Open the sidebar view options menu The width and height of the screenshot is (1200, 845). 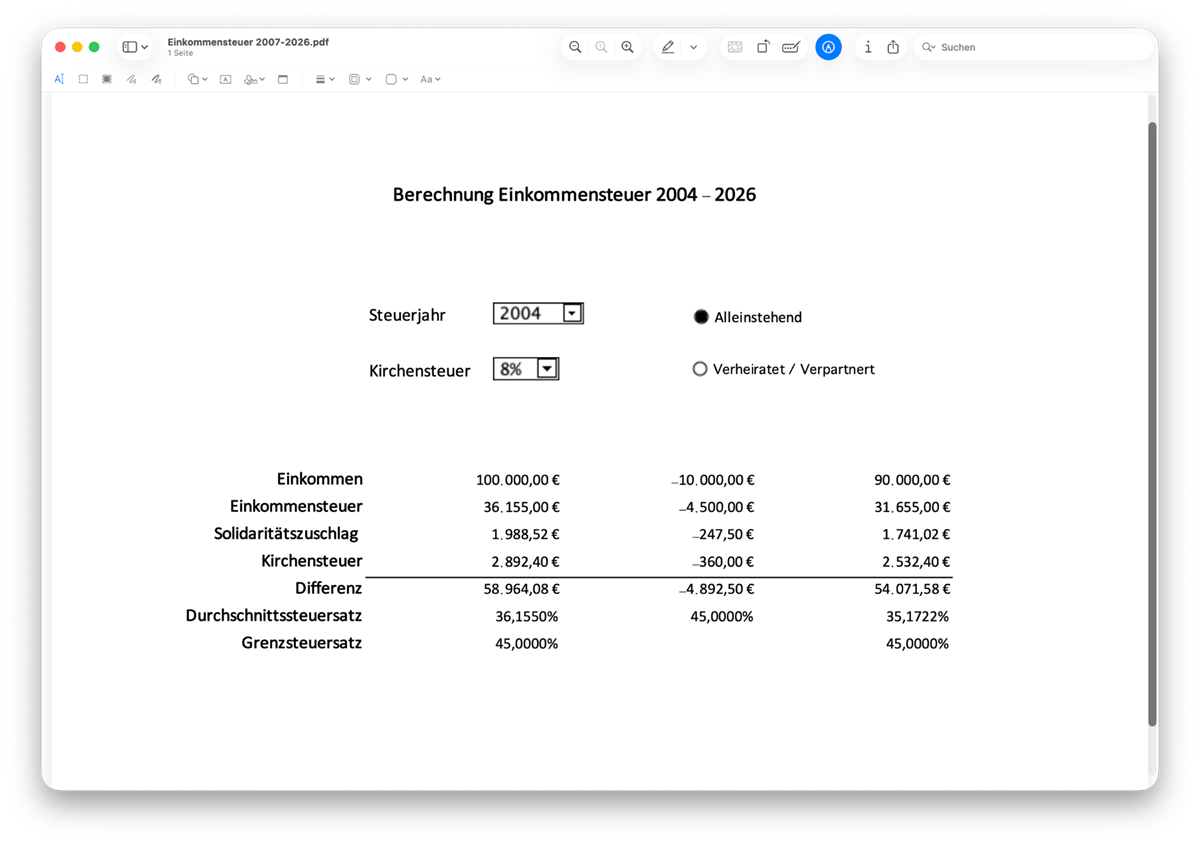click(135, 47)
